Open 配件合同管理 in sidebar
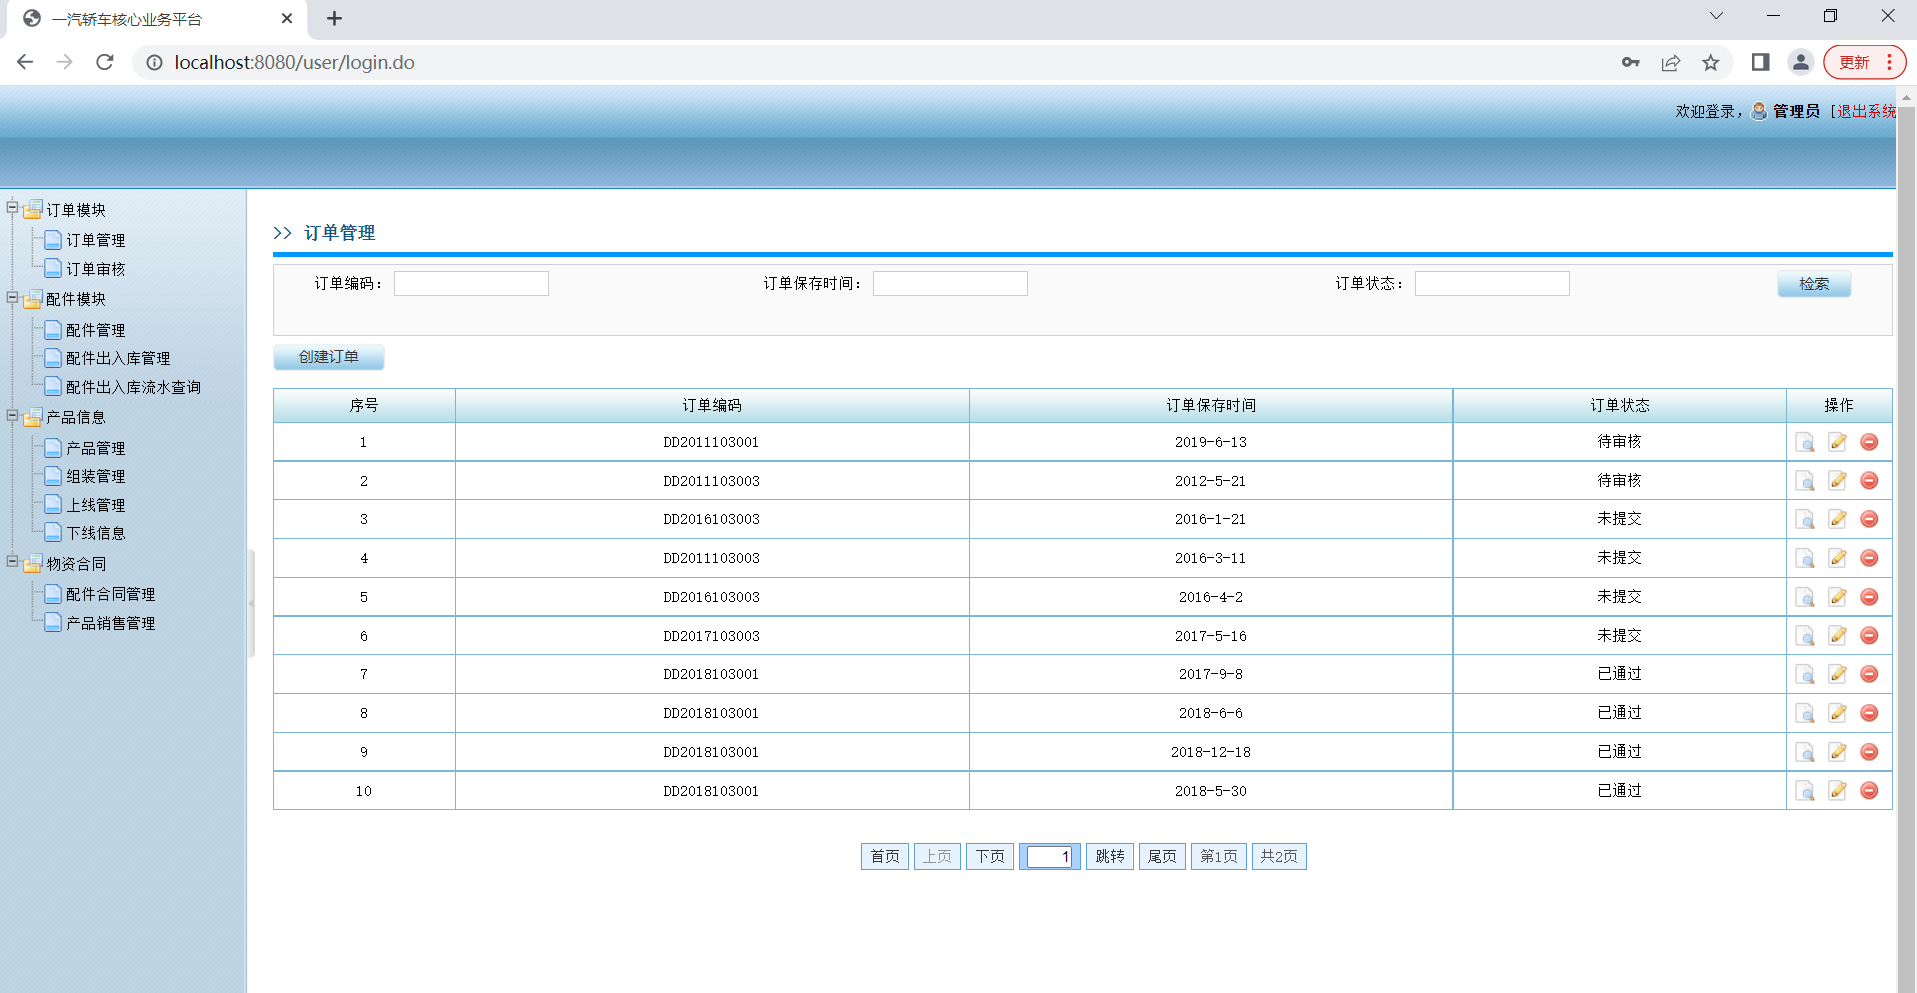Viewport: 1917px width, 993px height. 111,594
